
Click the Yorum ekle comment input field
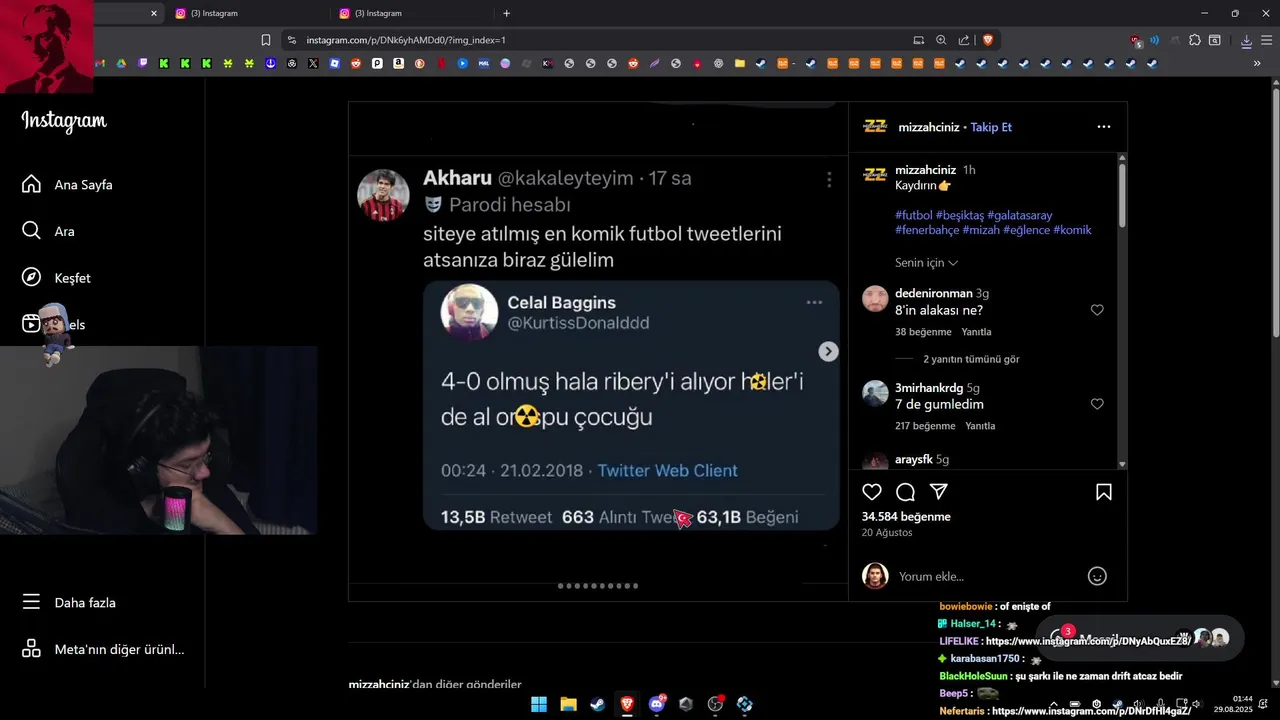click(985, 576)
